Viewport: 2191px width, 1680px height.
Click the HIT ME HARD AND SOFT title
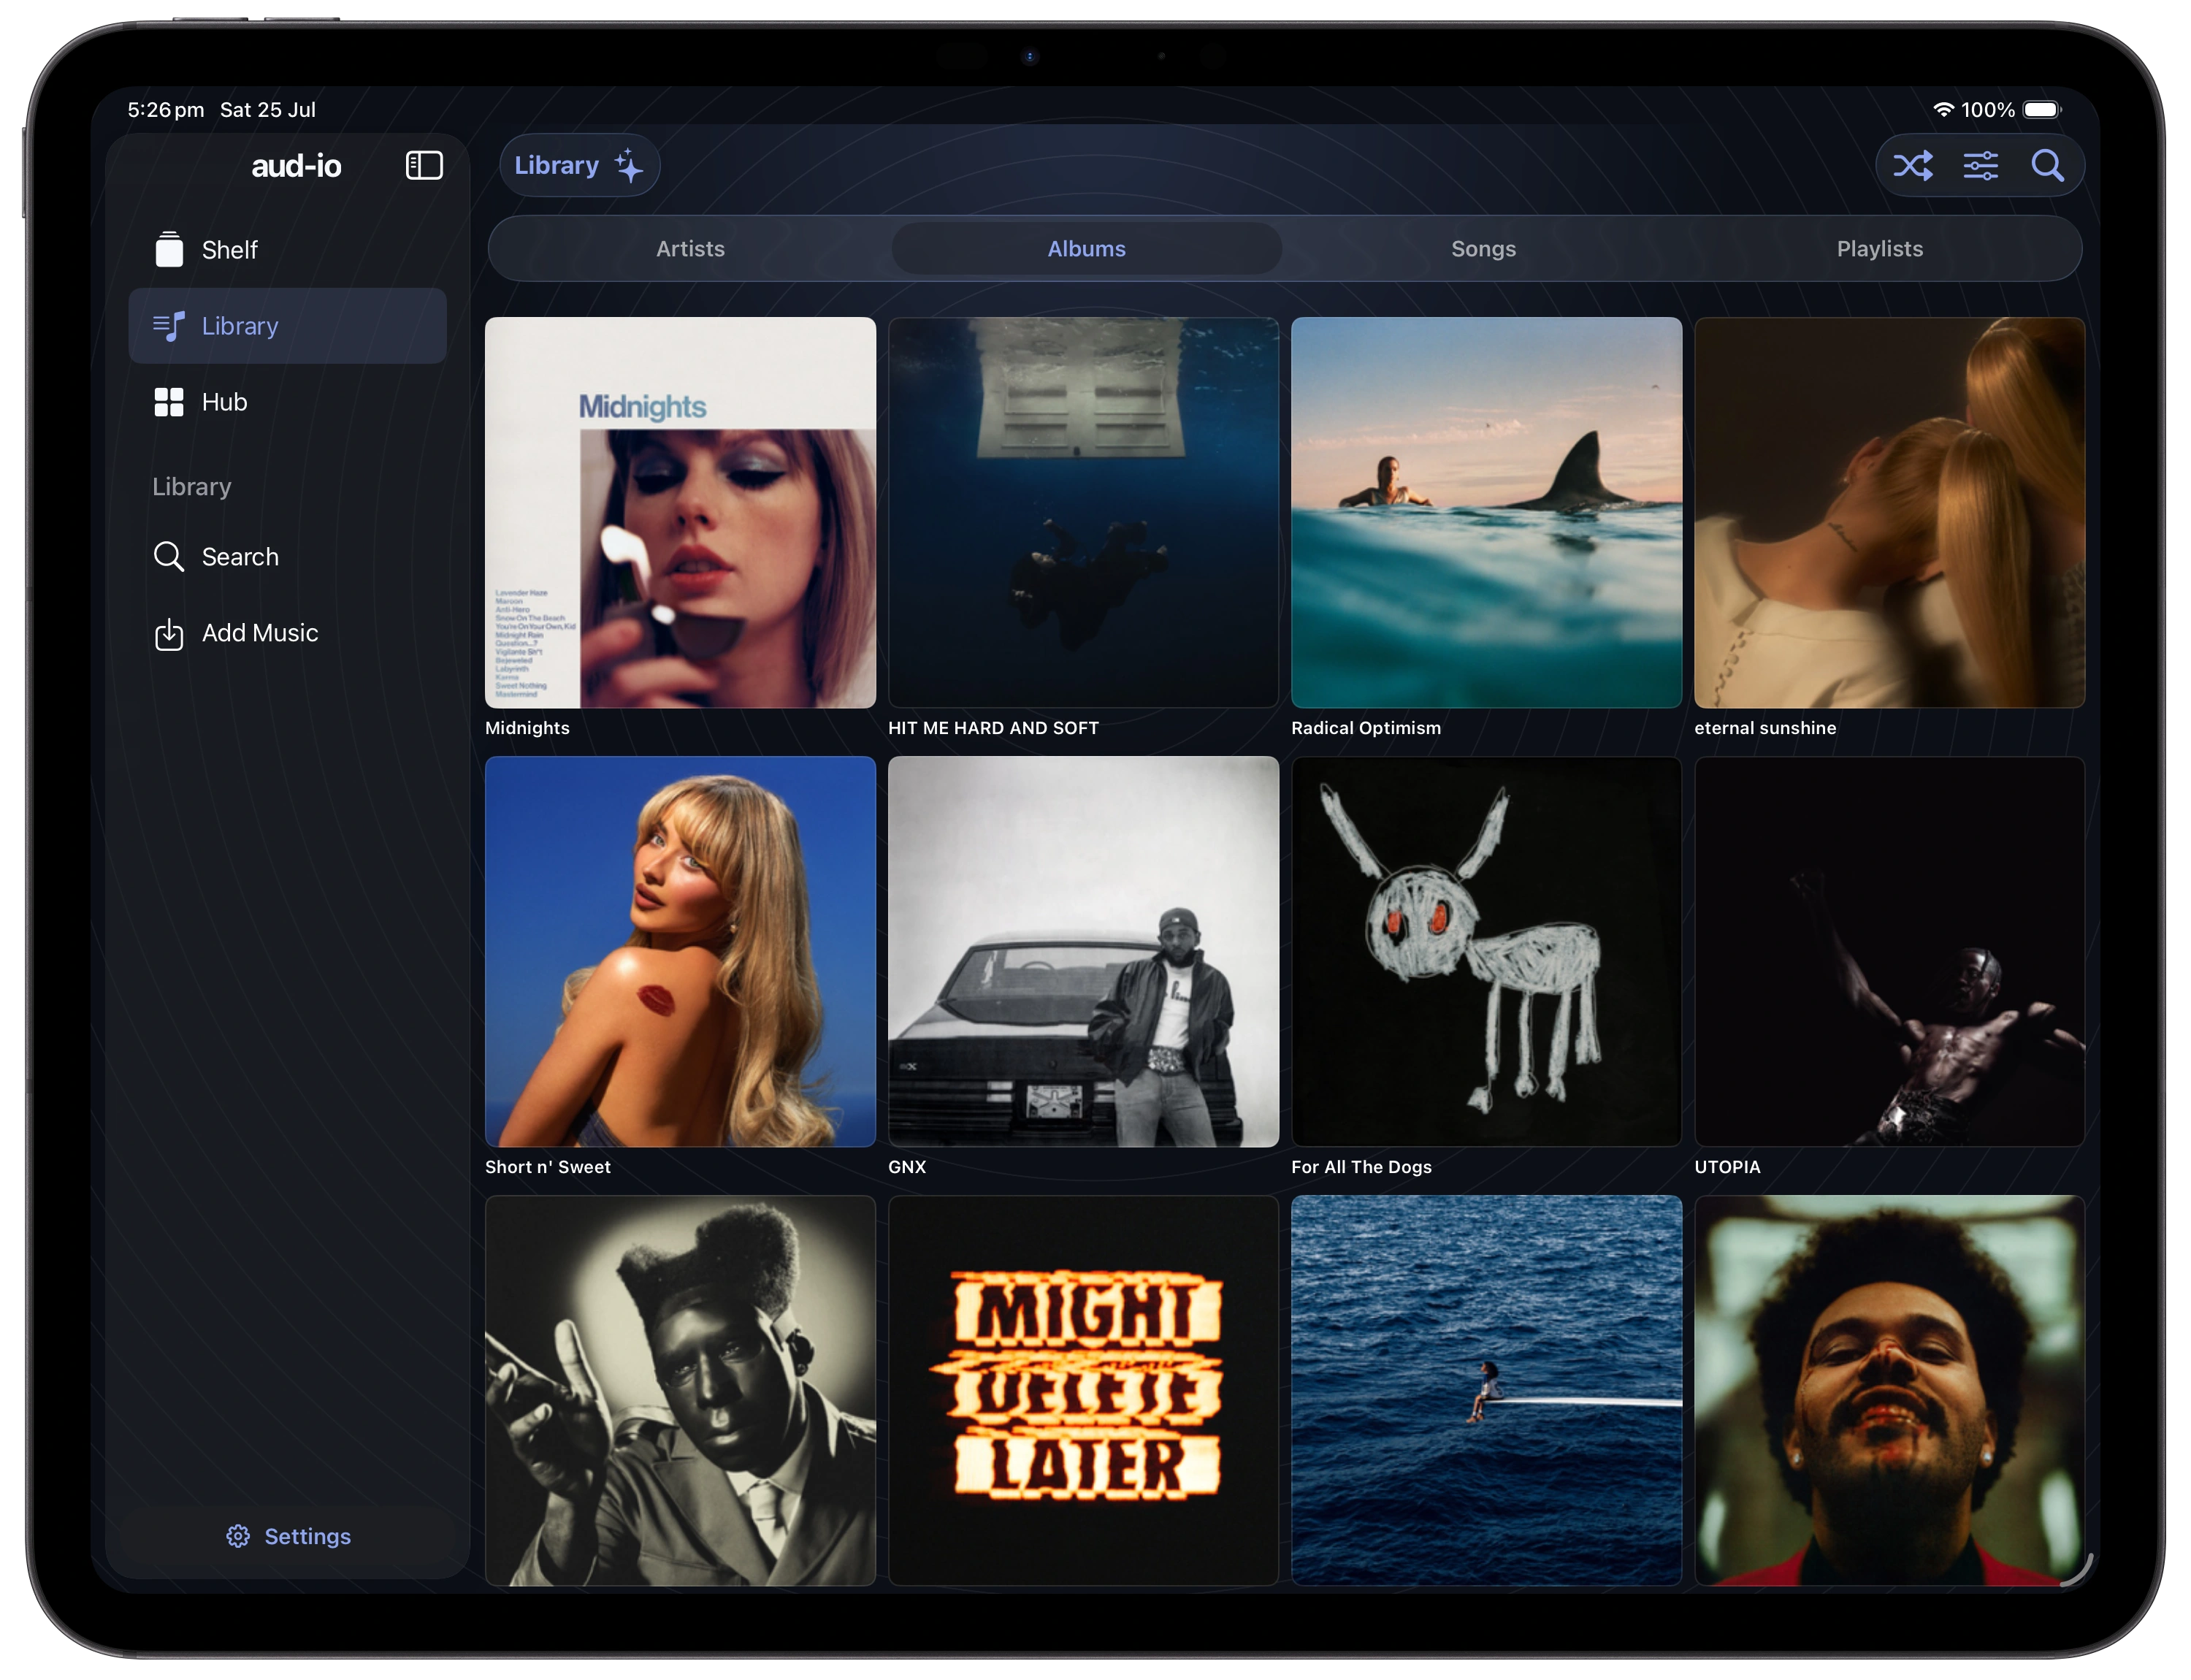point(993,728)
